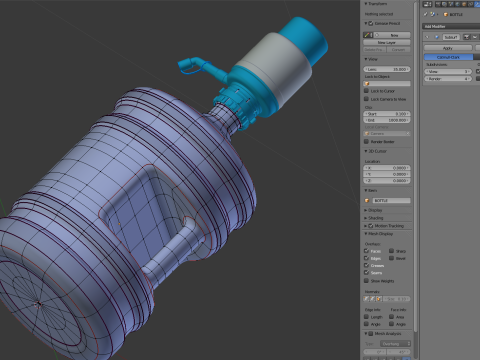Image resolution: width=480 pixels, height=360 pixels.
Task: Collapse the Subsurf modifier panel arrow
Action: coord(427,37)
